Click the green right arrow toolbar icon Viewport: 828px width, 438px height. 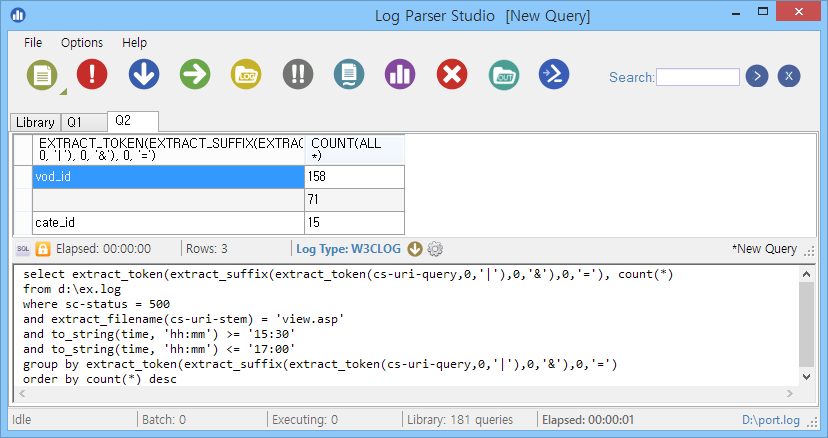tap(195, 74)
